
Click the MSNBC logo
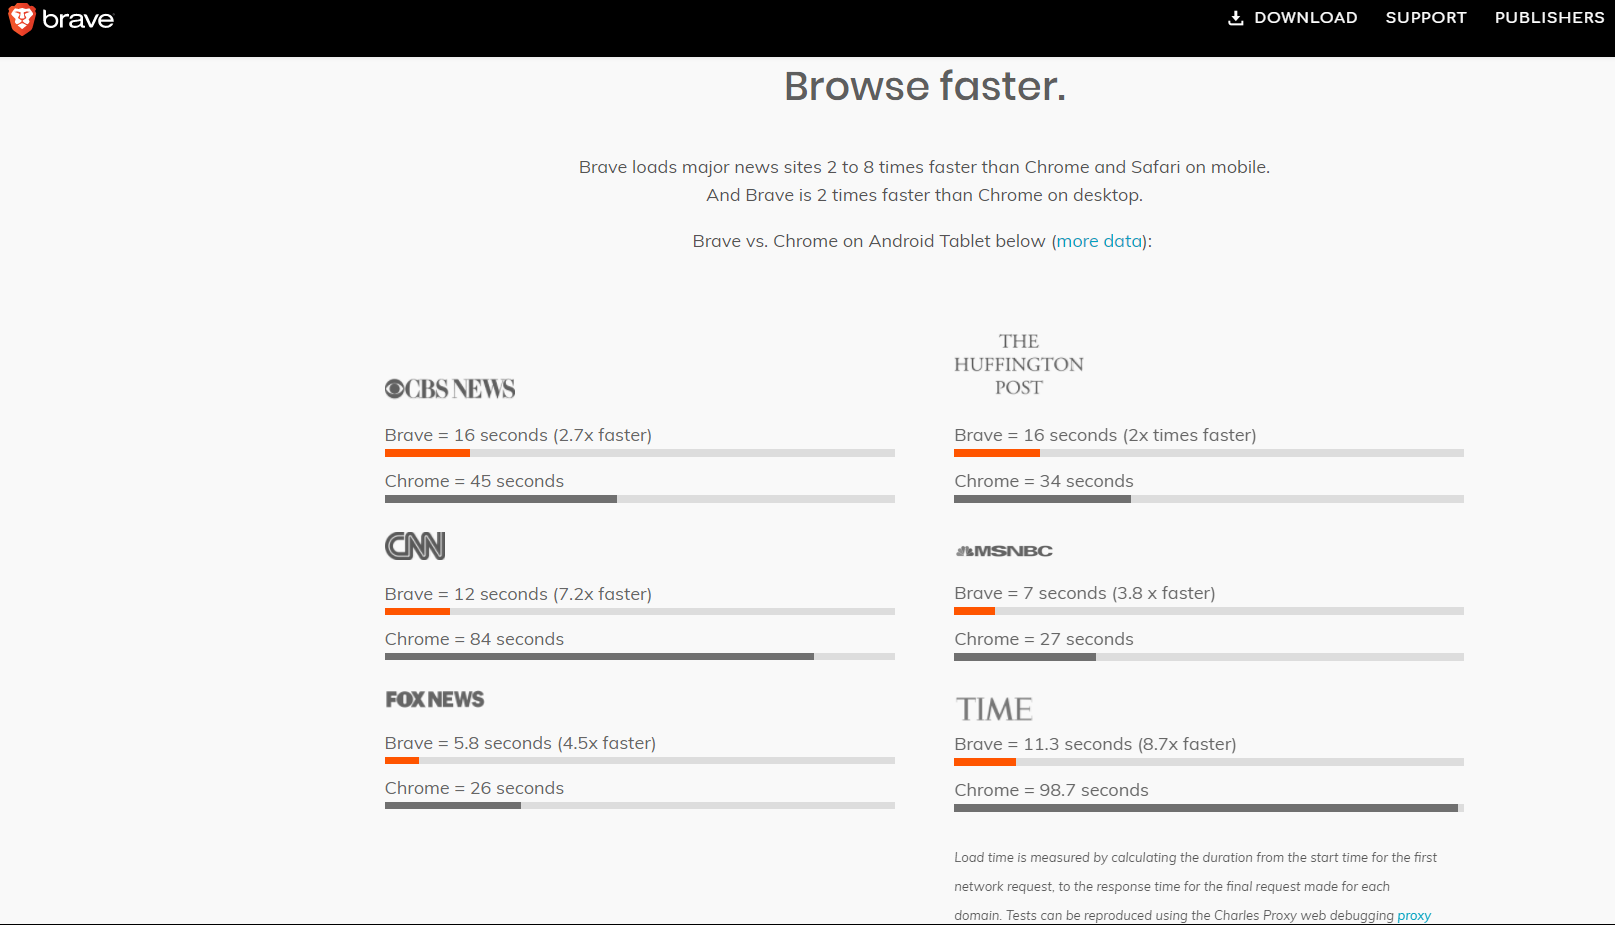click(x=1004, y=551)
